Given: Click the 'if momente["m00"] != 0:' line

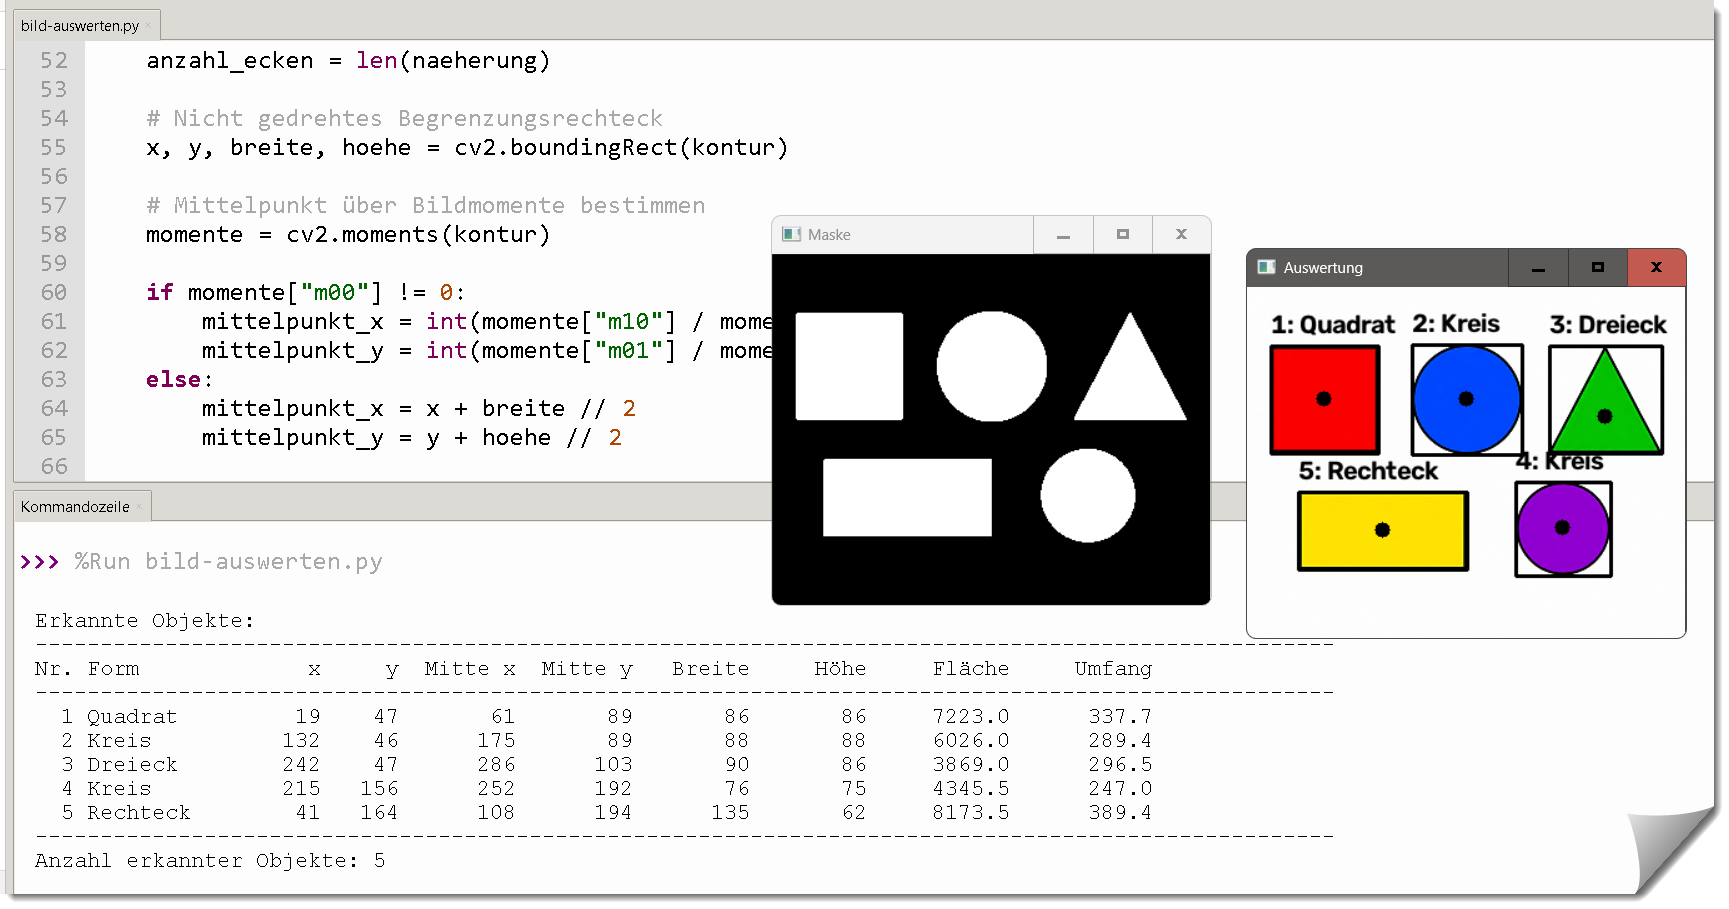Looking at the screenshot, I should [306, 293].
